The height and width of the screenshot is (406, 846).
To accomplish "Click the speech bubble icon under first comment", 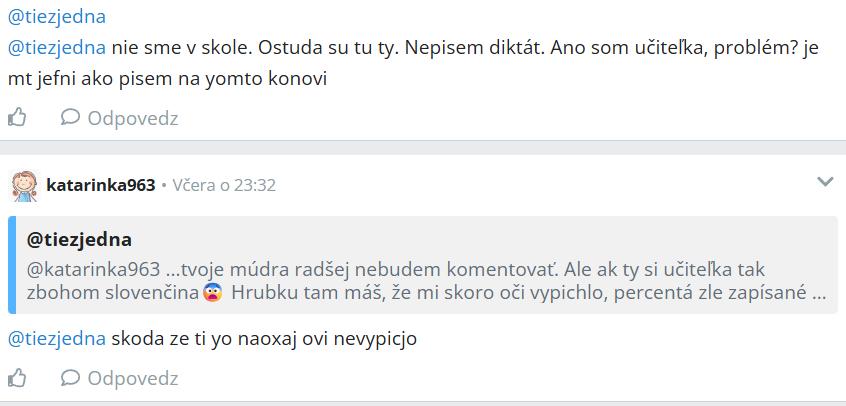I will [x=70, y=117].
